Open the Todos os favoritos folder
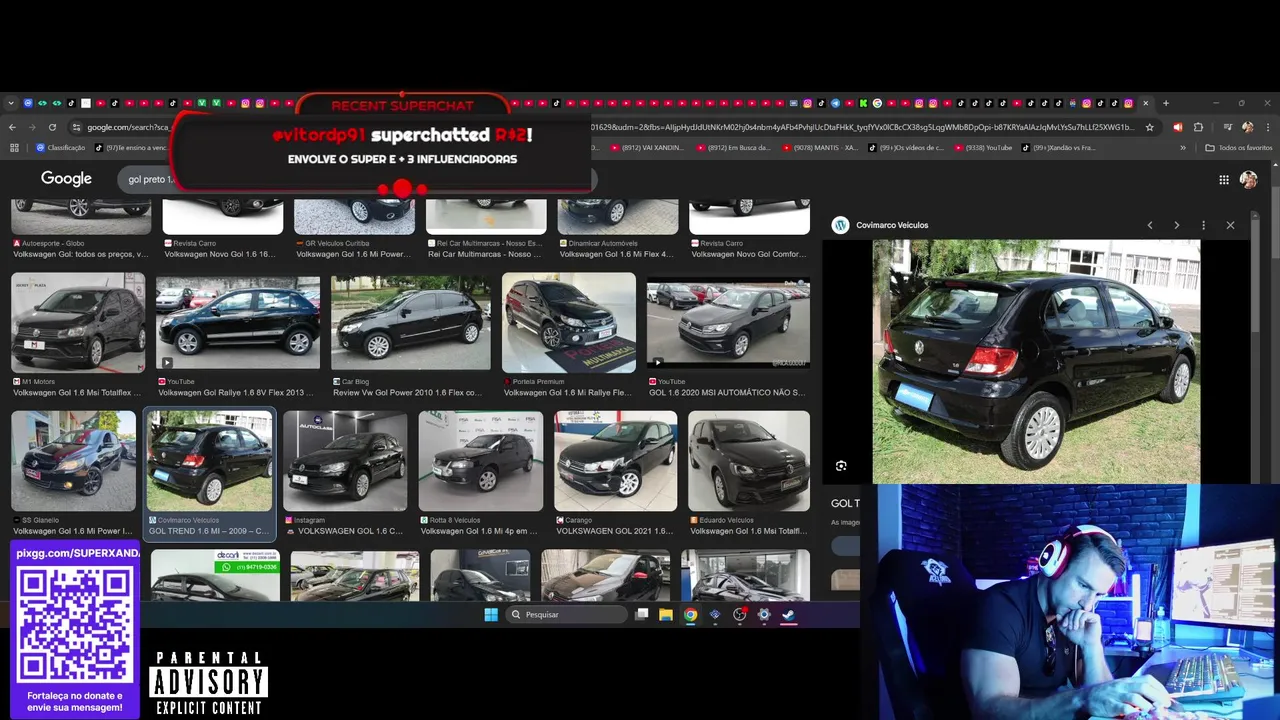 pos(1239,148)
